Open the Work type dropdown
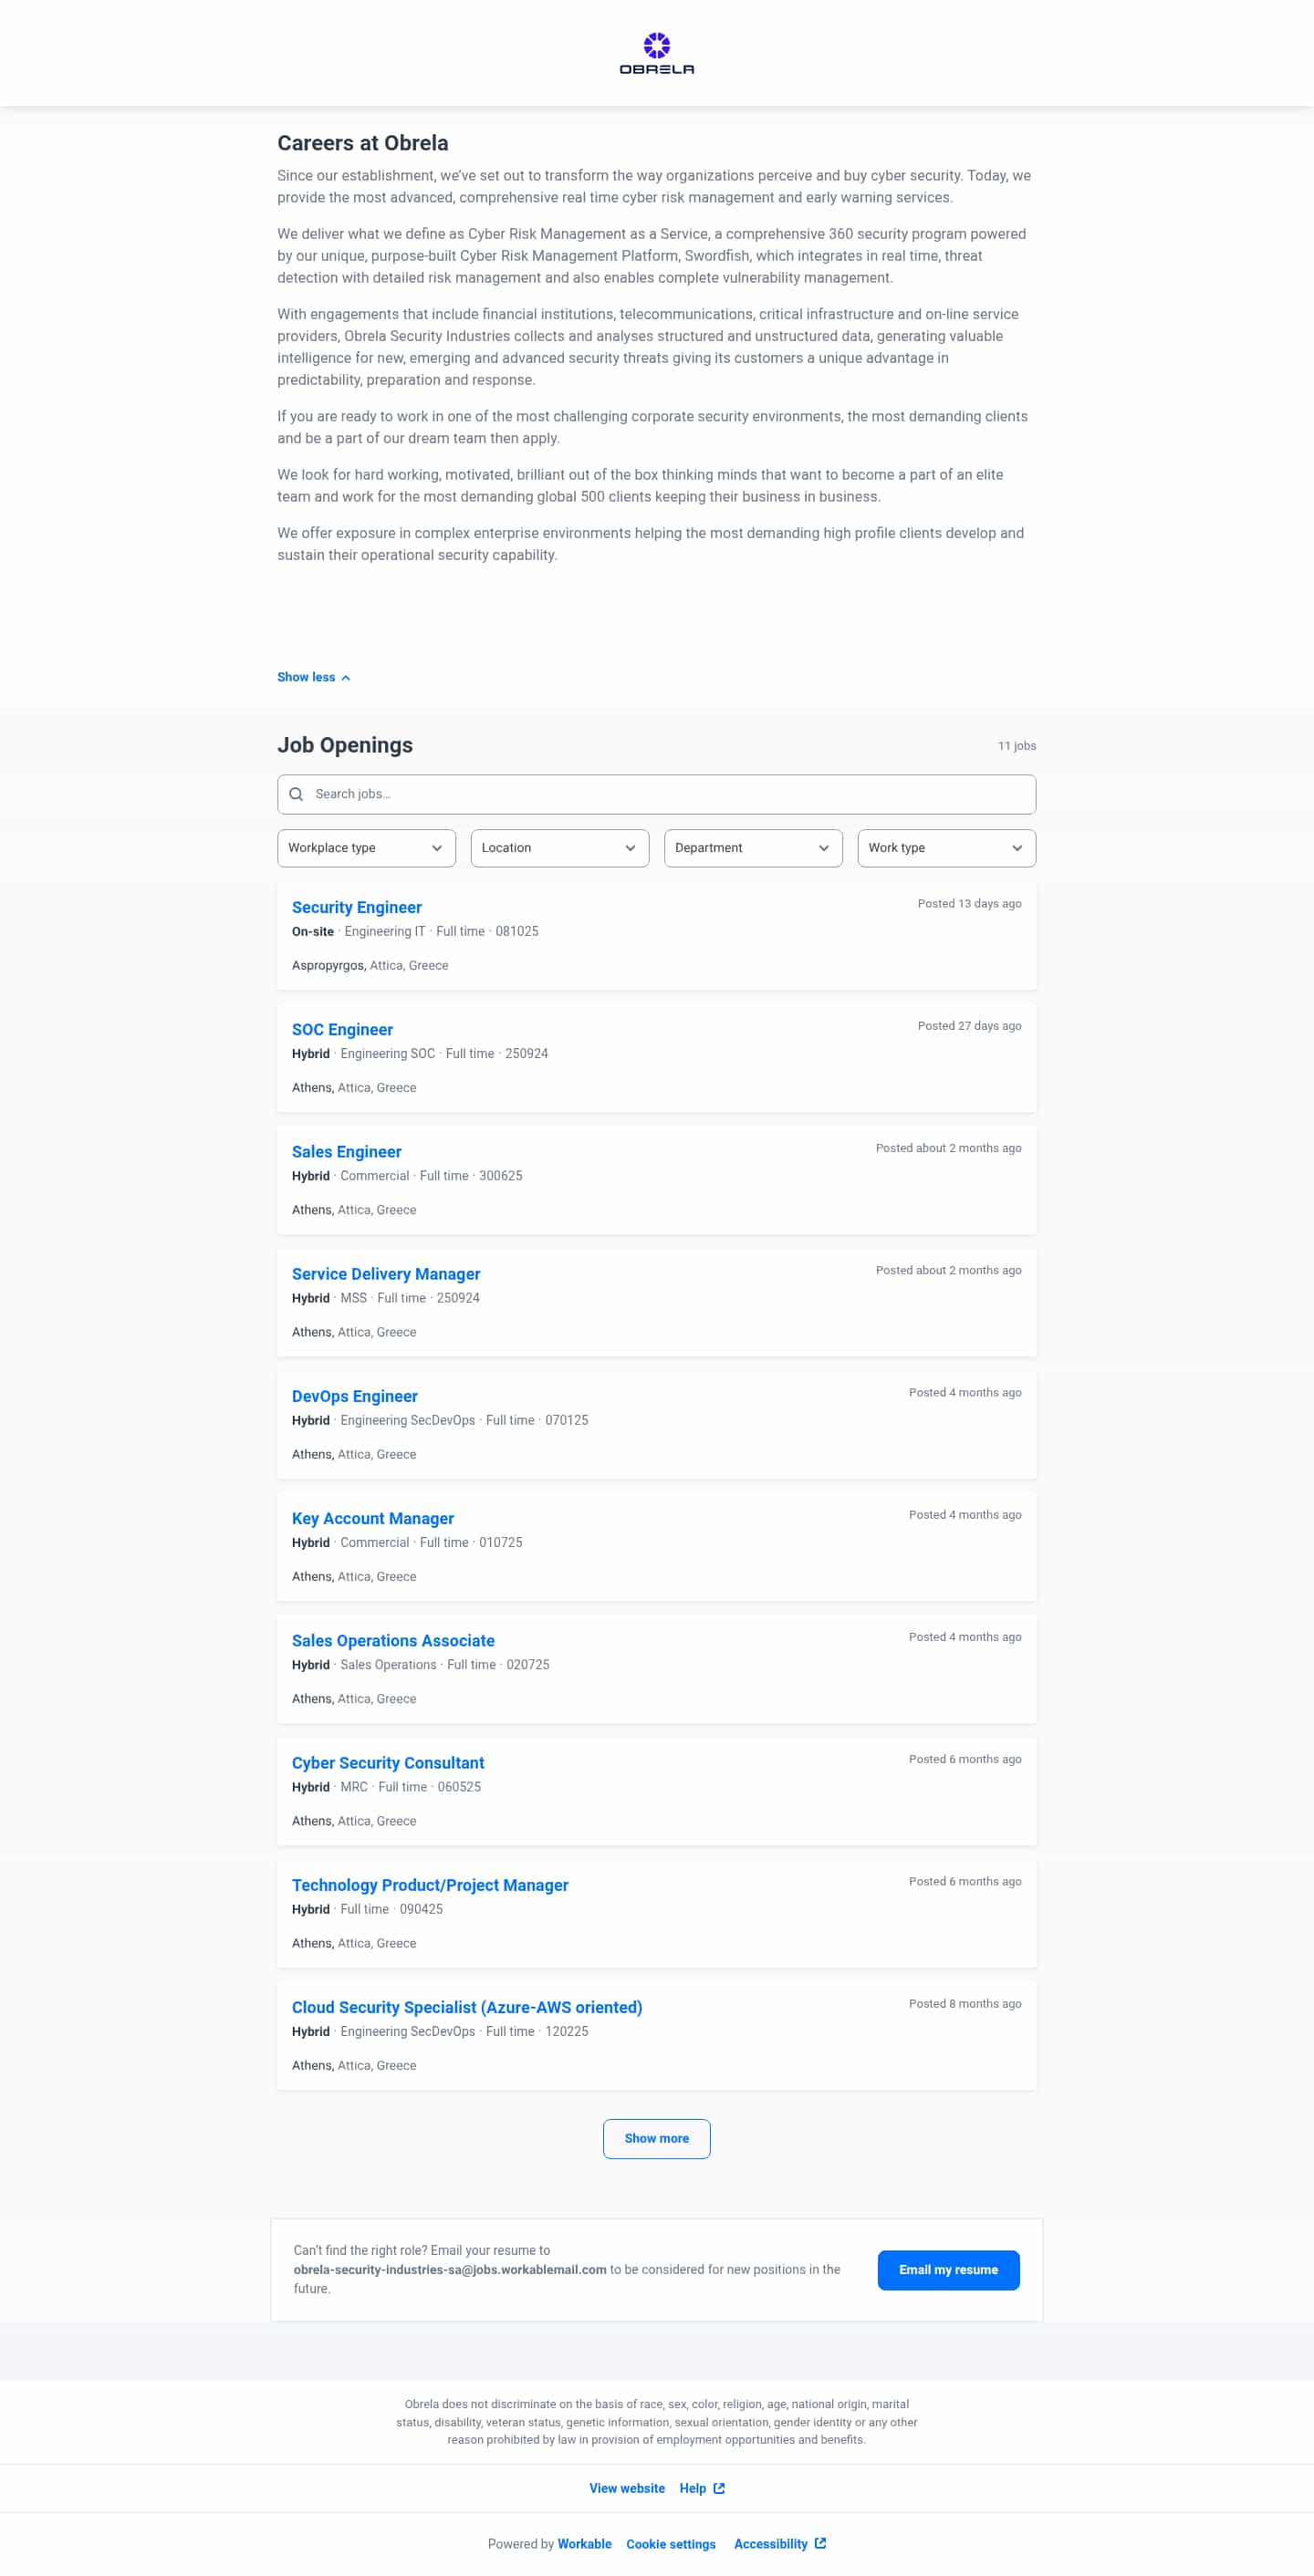1314x2576 pixels. pos(945,848)
